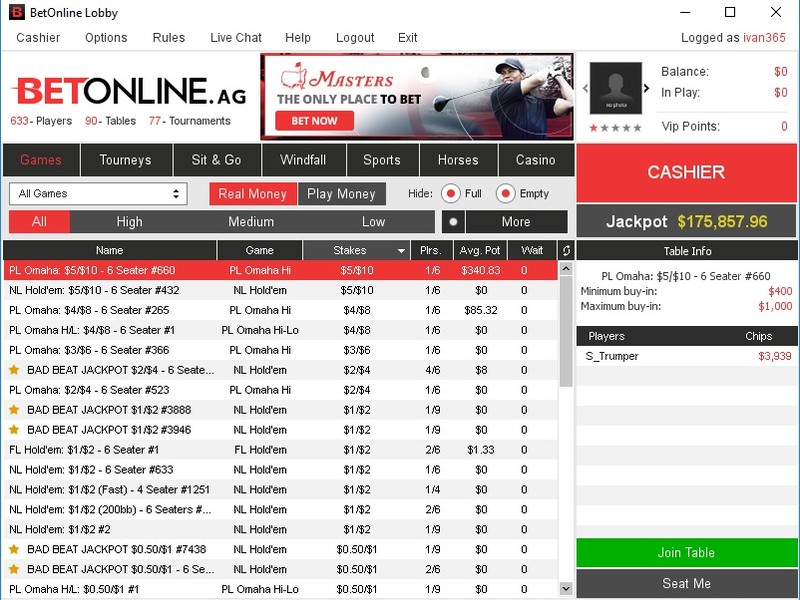Sort by Wait column header
Screen dimensions: 800x600
pos(532,251)
